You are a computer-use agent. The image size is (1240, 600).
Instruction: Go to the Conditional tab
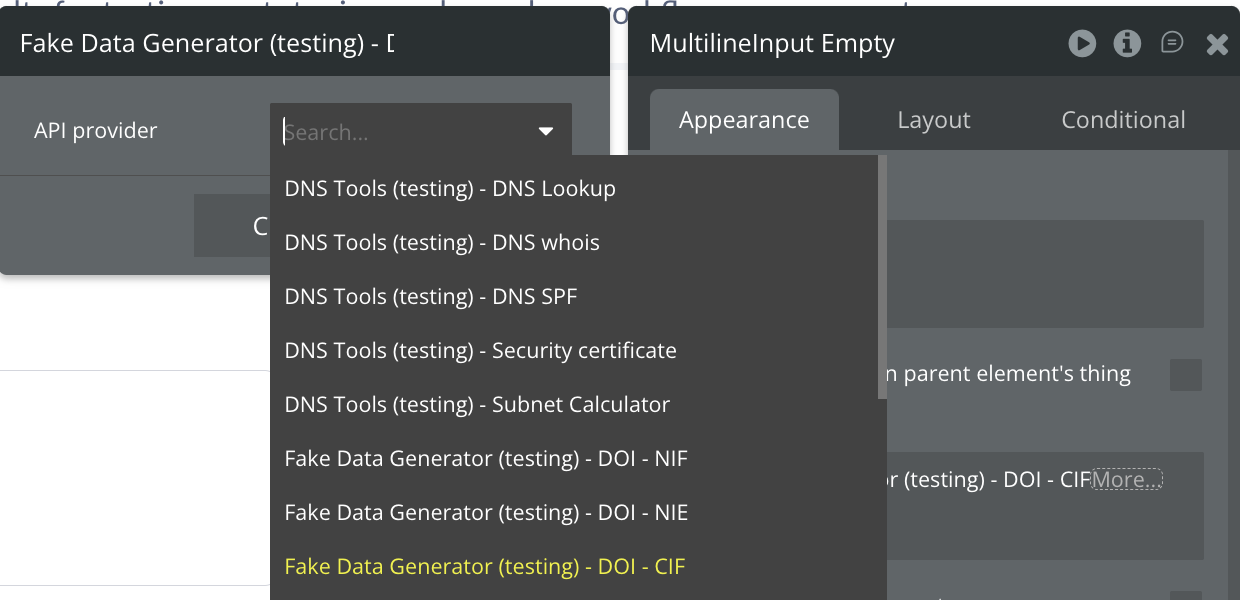[x=1123, y=120]
